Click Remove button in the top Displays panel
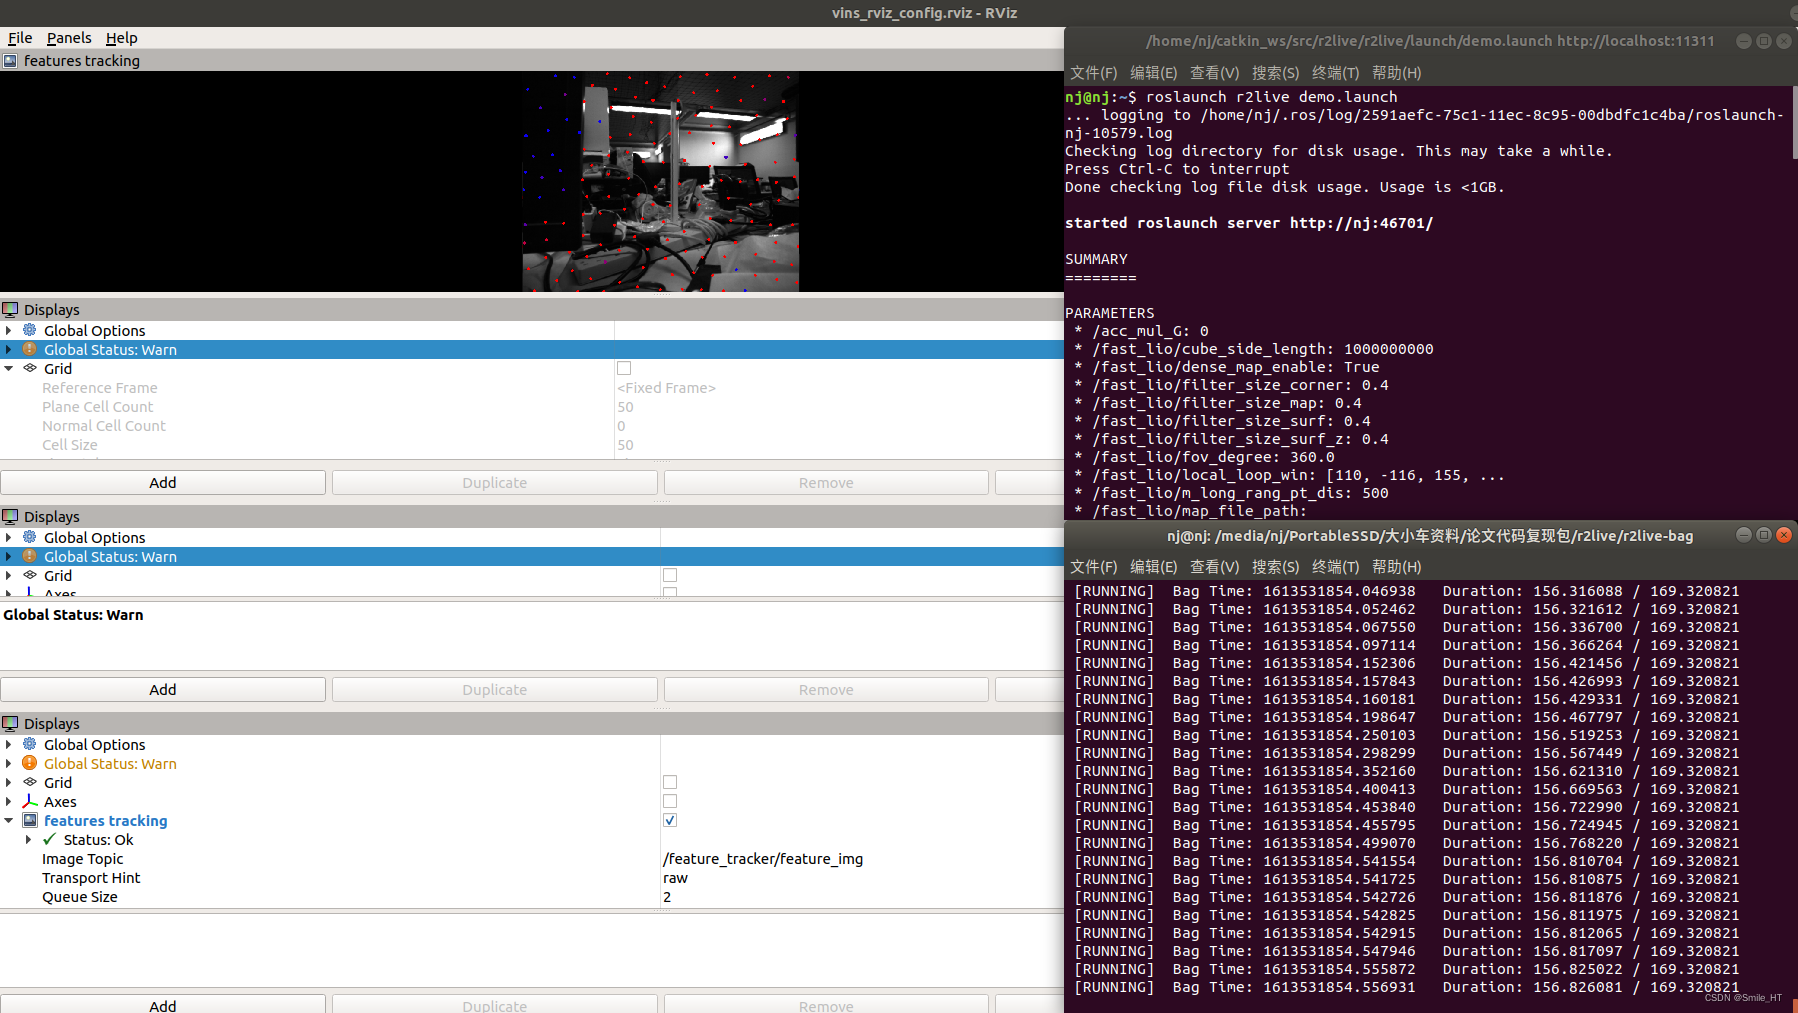1798x1013 pixels. [826, 483]
